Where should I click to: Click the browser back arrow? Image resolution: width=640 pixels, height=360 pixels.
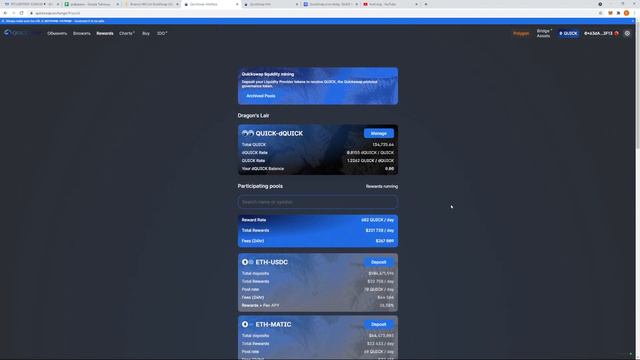click(5, 13)
